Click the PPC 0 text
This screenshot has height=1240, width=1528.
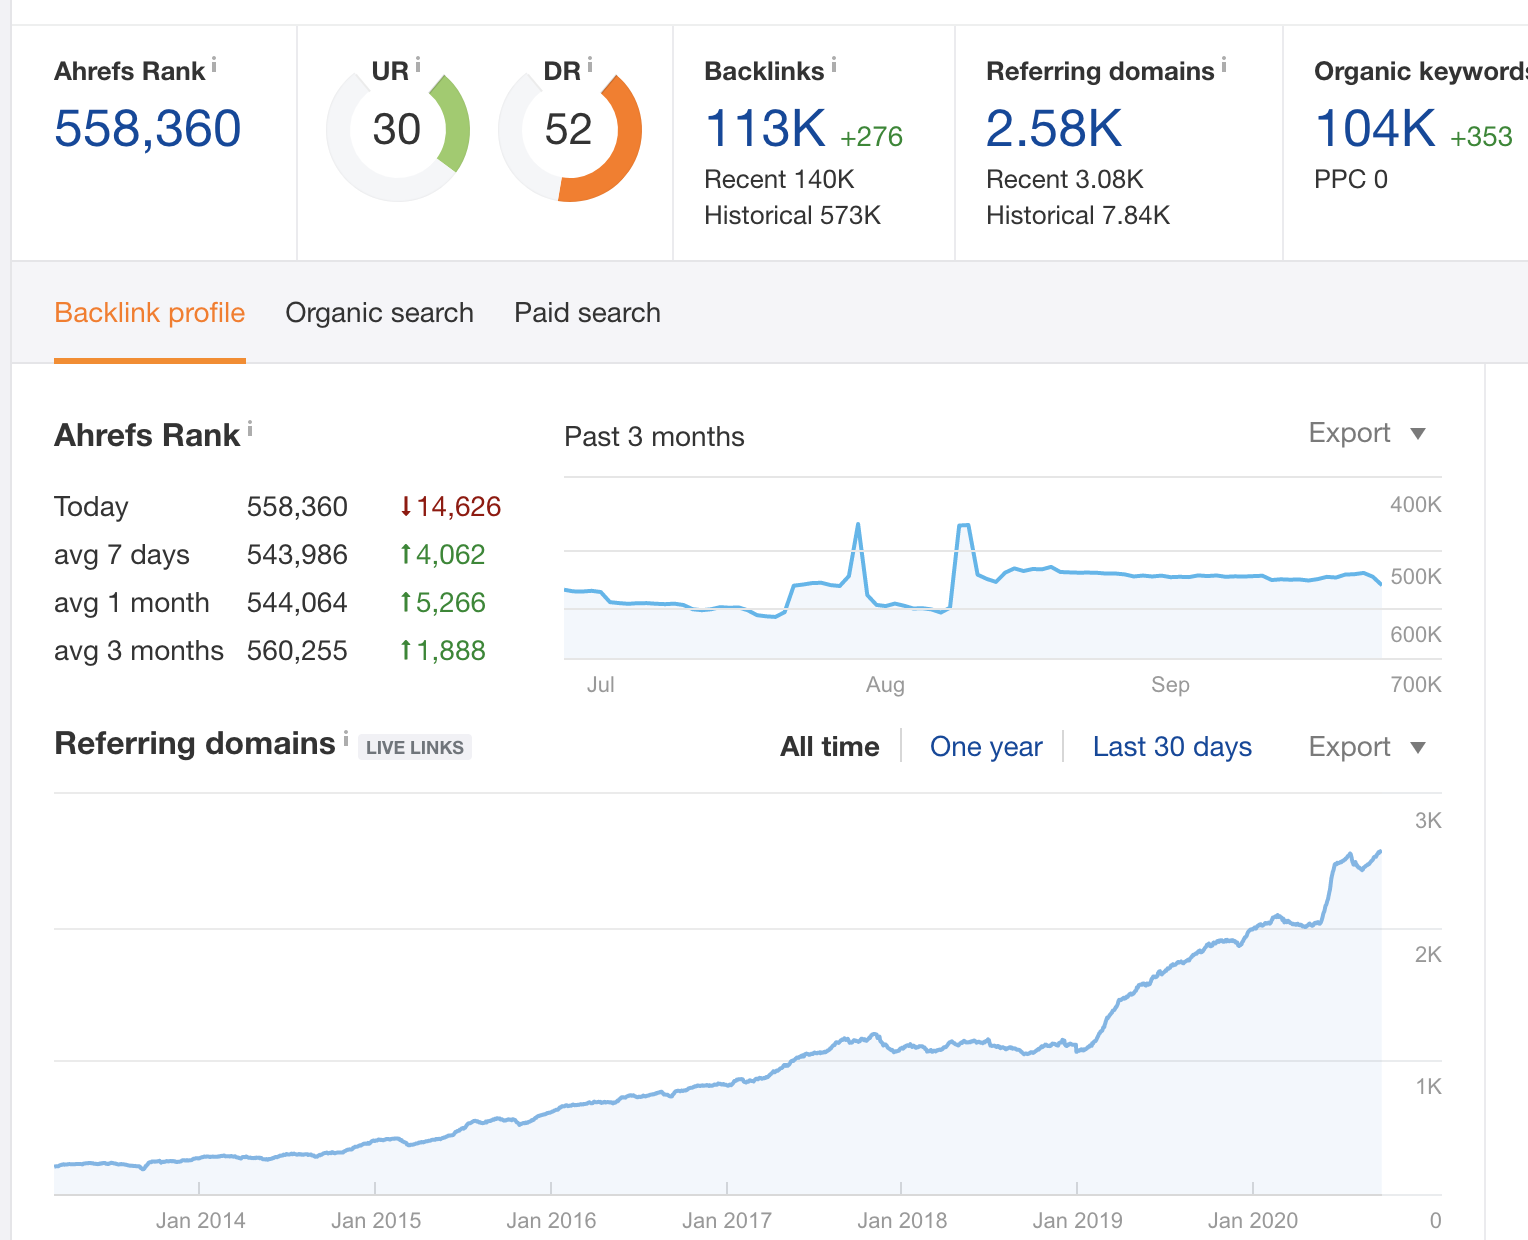coord(1351,180)
